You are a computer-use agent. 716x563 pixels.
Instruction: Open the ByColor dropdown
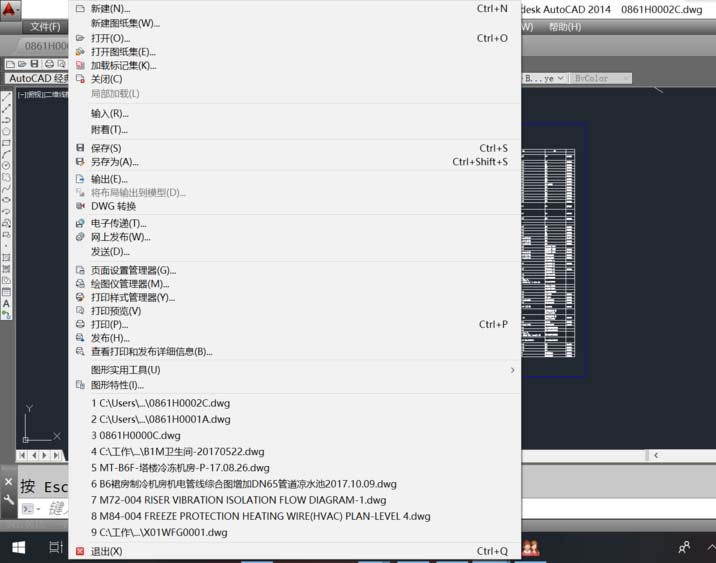pyautogui.click(x=601, y=78)
